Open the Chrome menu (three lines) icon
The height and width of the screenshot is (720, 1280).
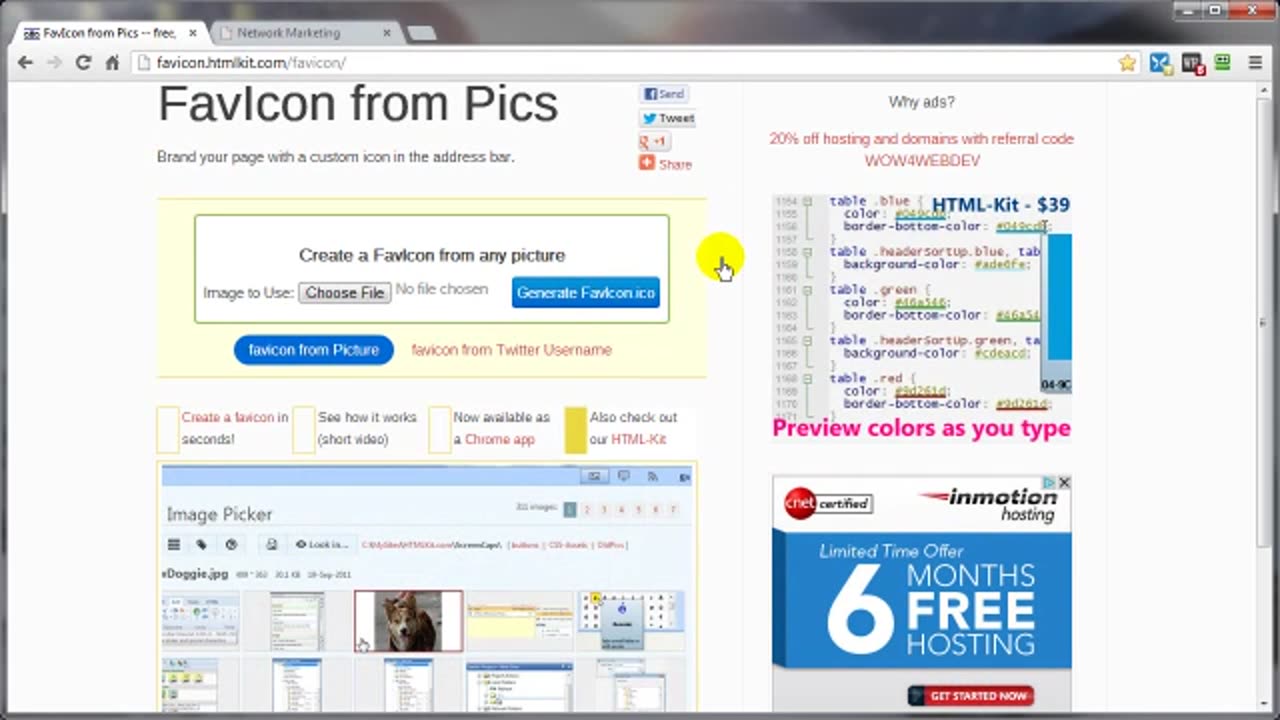(x=1255, y=62)
